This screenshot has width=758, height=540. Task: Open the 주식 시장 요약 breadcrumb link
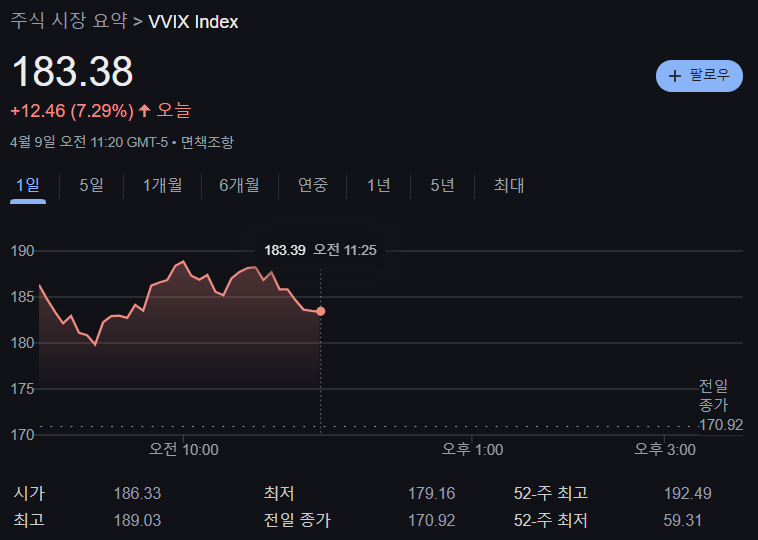68,21
